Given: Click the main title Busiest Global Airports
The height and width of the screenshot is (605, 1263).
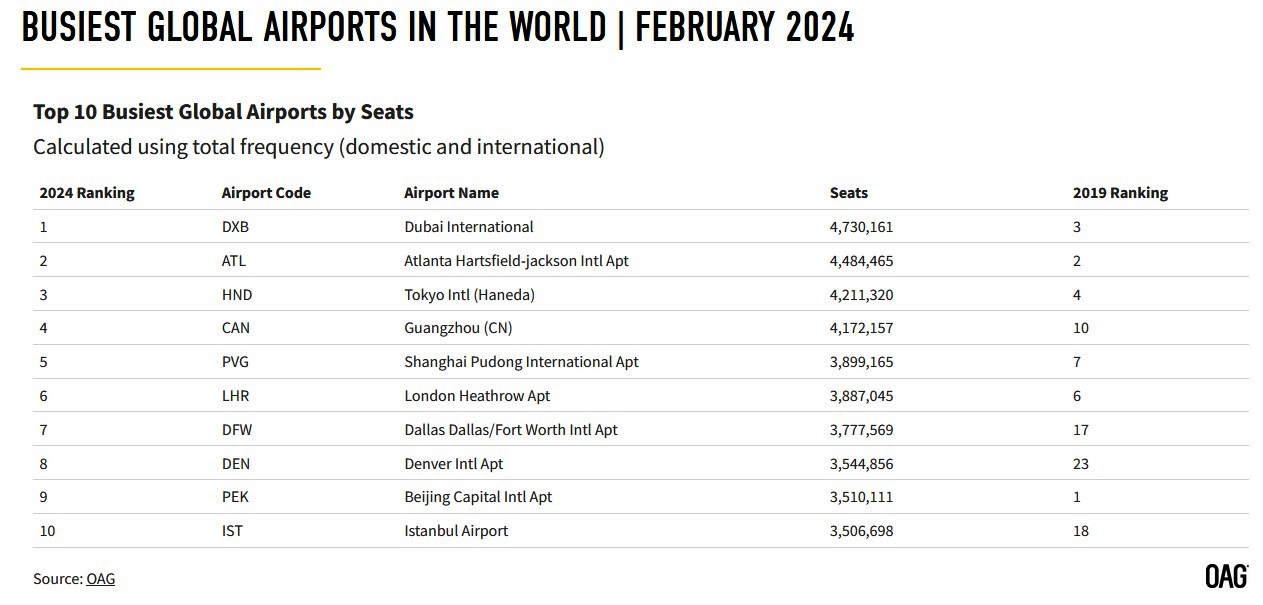Looking at the screenshot, I should (438, 27).
